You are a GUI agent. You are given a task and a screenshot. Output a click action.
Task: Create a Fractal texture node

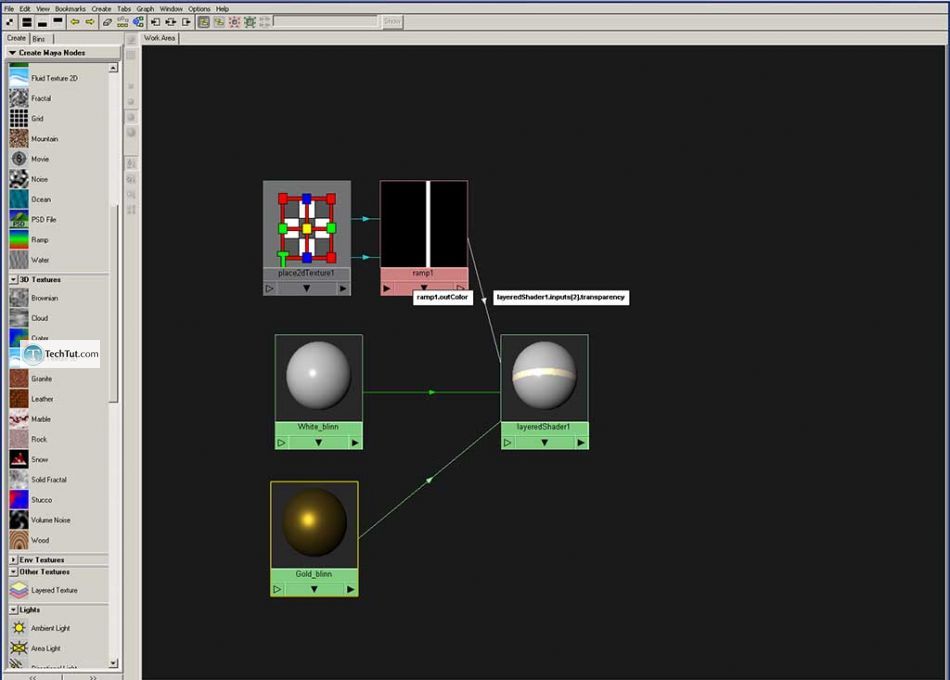pos(19,99)
